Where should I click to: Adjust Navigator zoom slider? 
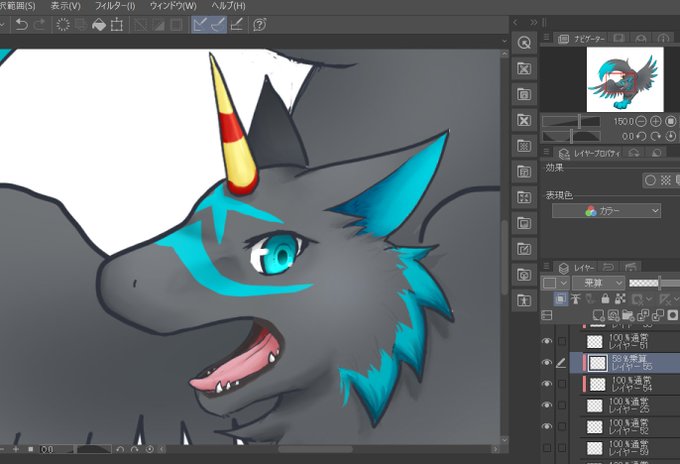coord(572,121)
